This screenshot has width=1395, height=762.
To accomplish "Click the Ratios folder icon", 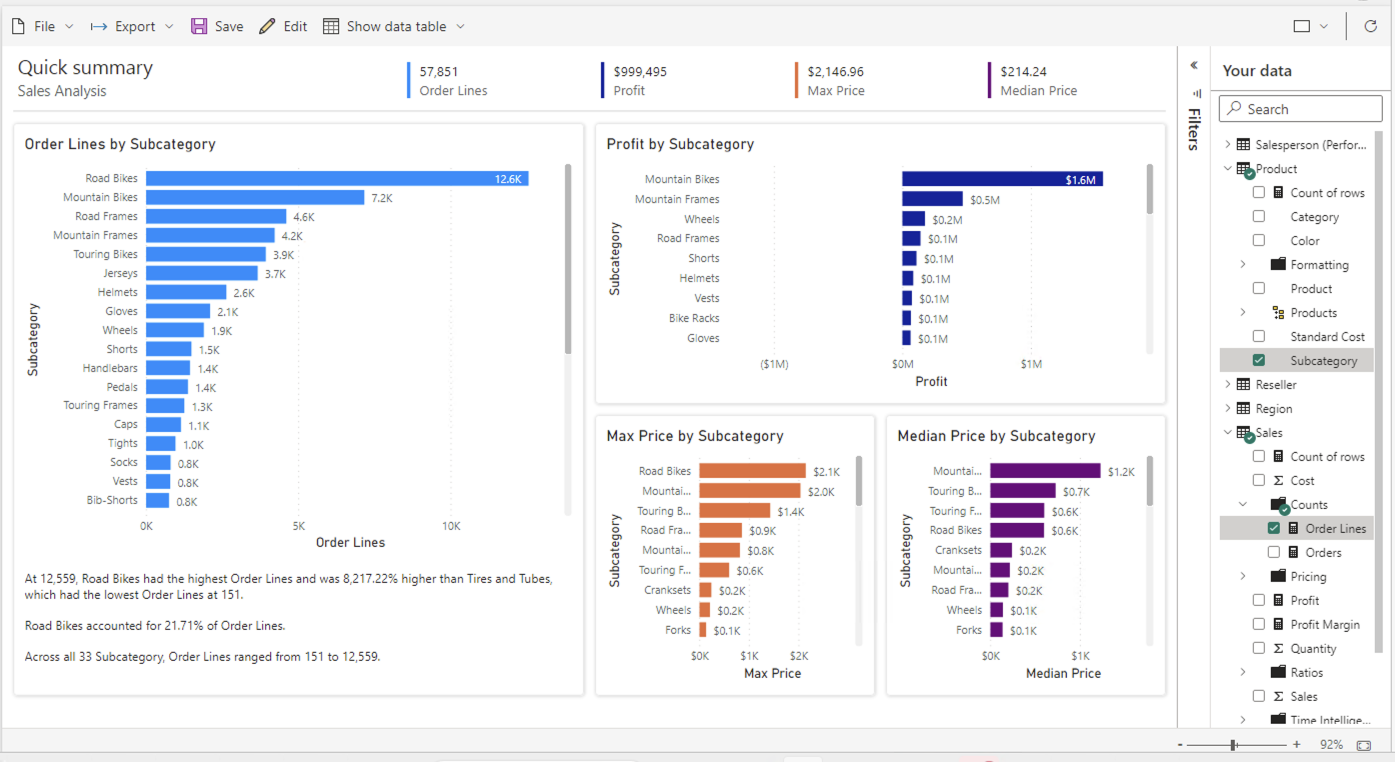I will tap(1278, 673).
